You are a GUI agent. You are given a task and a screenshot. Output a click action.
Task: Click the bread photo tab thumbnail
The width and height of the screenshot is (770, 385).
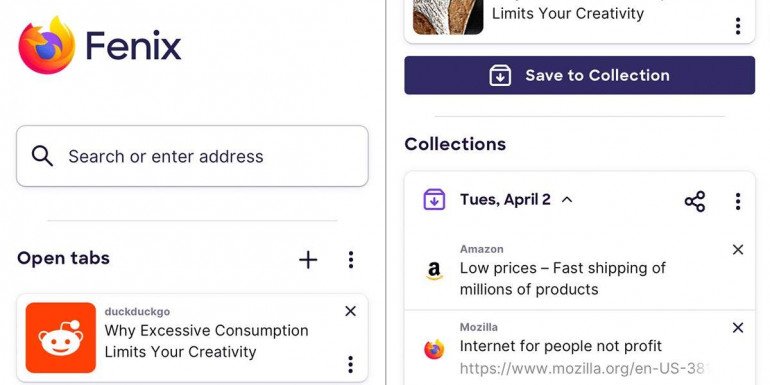point(448,17)
